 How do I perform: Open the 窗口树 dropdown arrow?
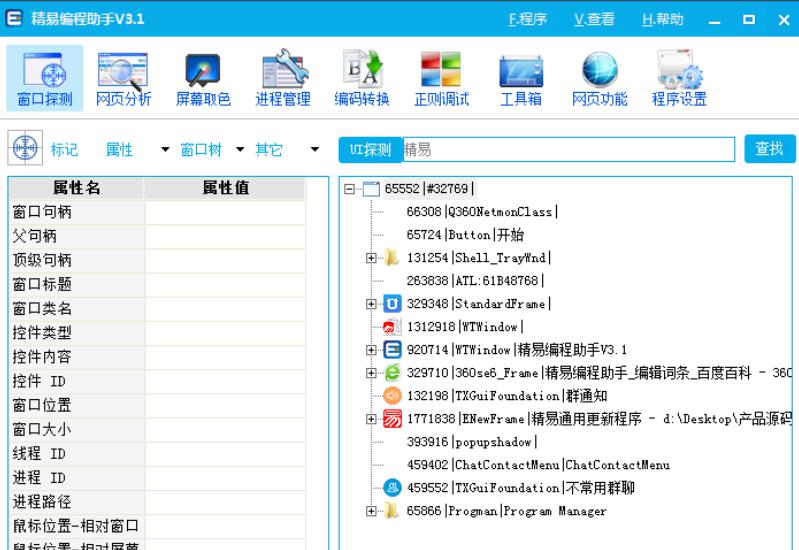click(x=240, y=149)
